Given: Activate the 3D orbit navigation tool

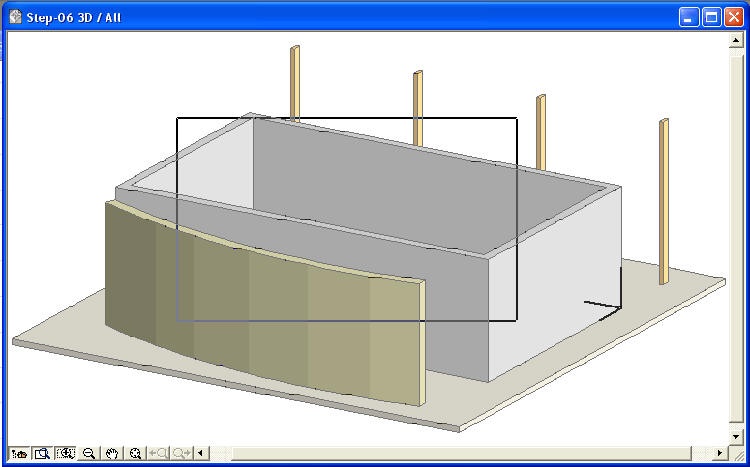Looking at the screenshot, I should [19, 453].
